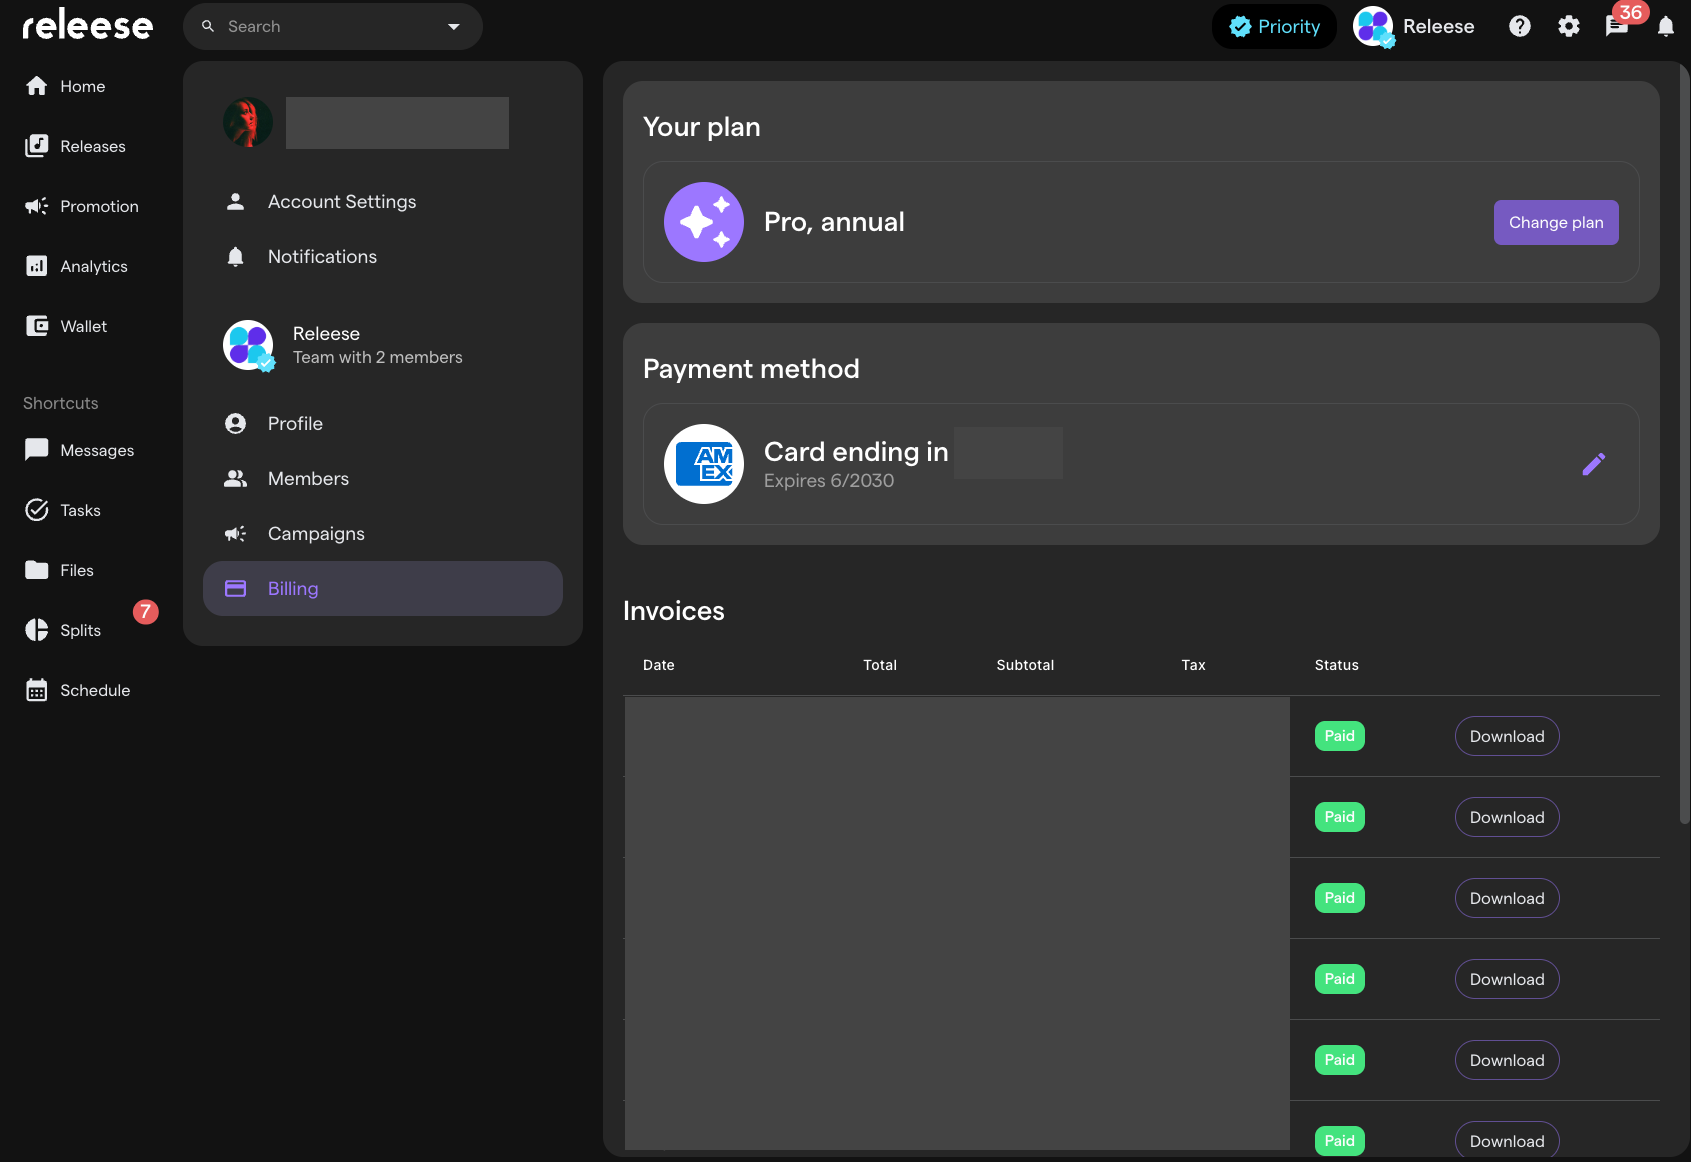
Task: Open the Profile menu item
Action: click(x=383, y=424)
